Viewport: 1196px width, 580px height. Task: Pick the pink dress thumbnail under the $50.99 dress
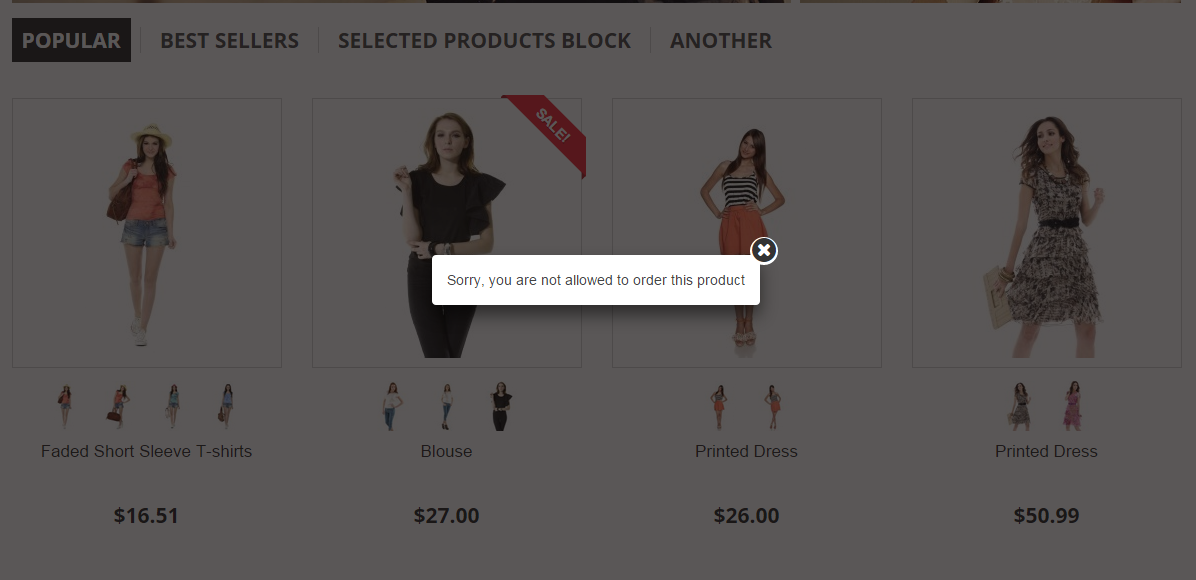pyautogui.click(x=1073, y=406)
